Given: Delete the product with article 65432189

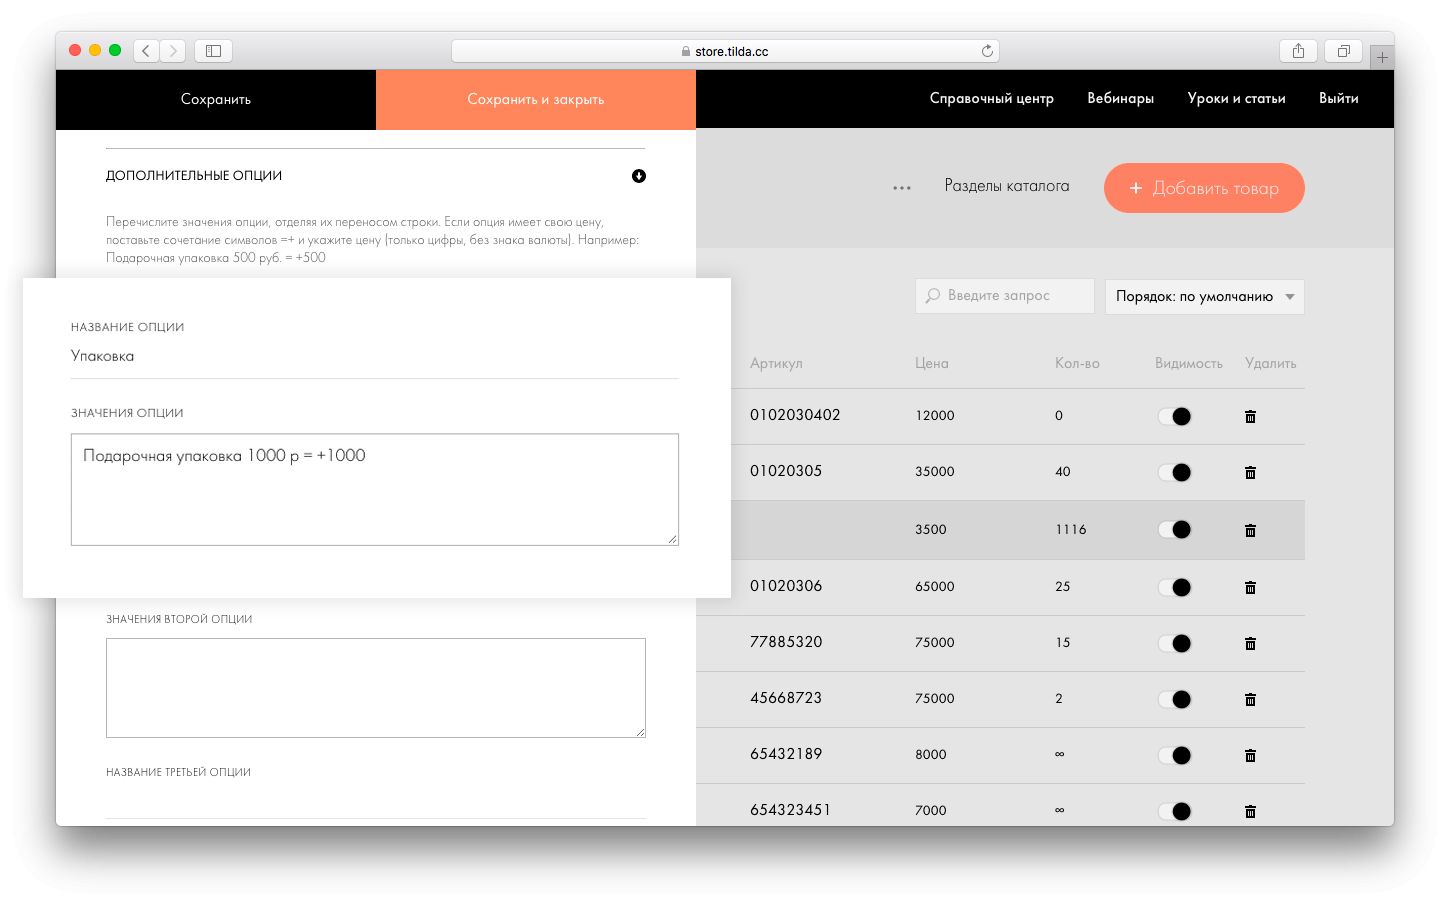Looking at the screenshot, I should (x=1250, y=755).
